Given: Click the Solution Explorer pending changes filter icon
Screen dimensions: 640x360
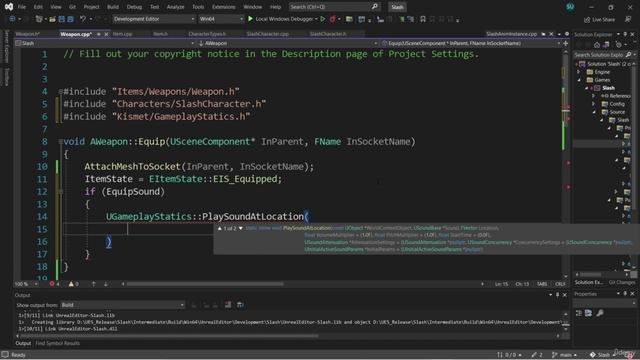Looking at the screenshot, I should [x=620, y=45].
